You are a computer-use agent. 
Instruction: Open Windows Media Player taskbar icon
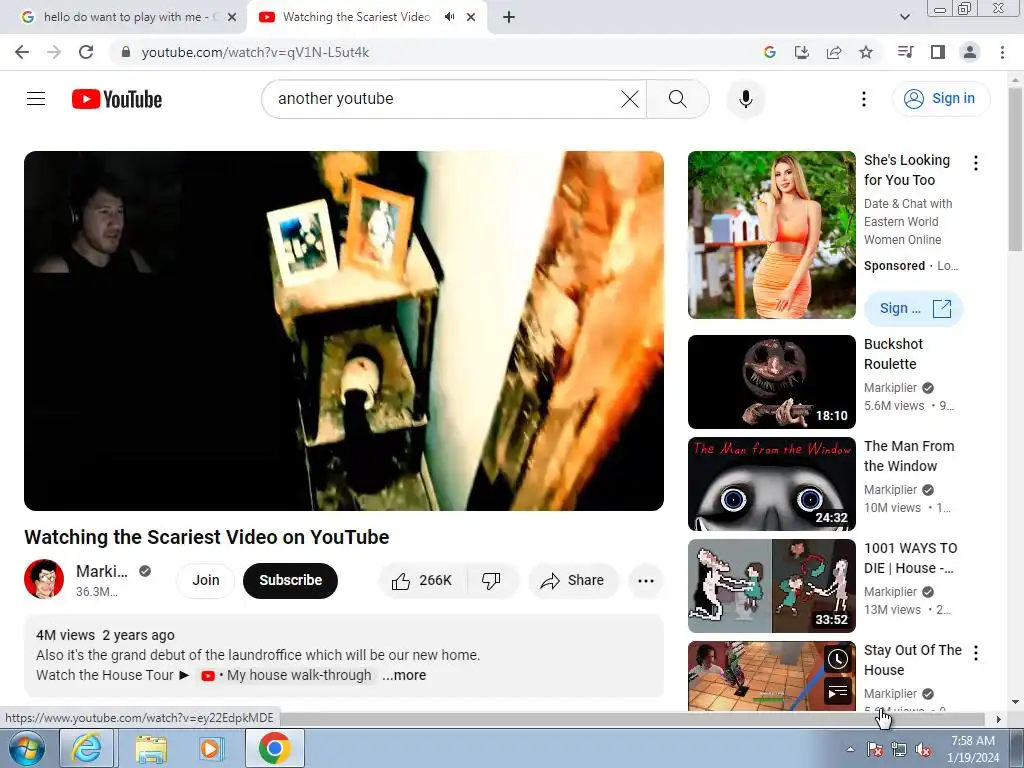(212, 748)
